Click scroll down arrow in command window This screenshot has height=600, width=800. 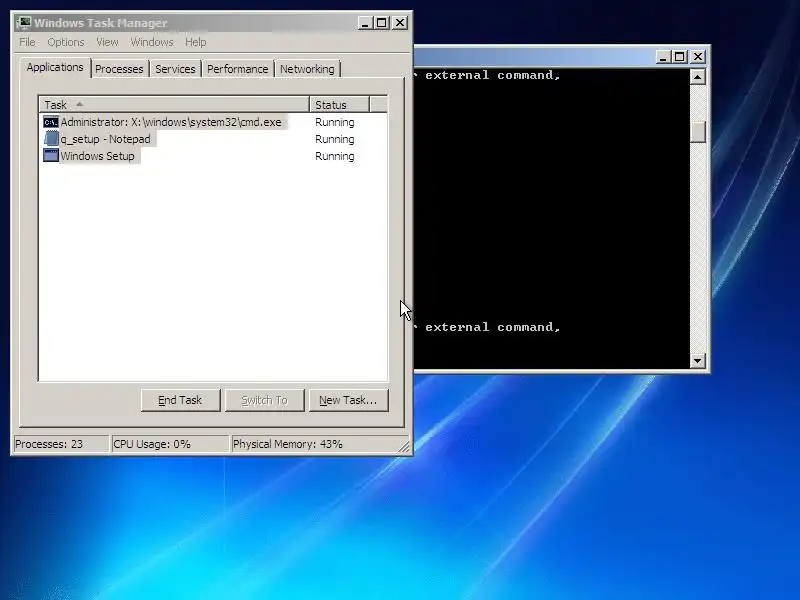[x=697, y=361]
